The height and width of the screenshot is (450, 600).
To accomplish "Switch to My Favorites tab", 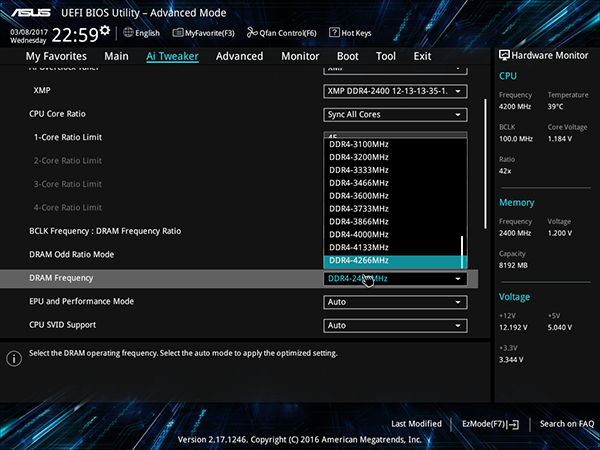I will click(x=56, y=56).
